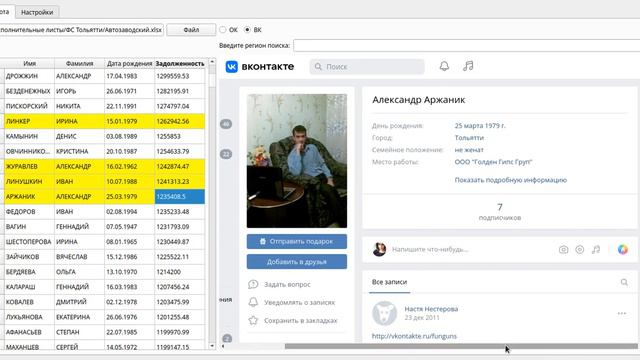Attach music via note icon in post box

596,249
